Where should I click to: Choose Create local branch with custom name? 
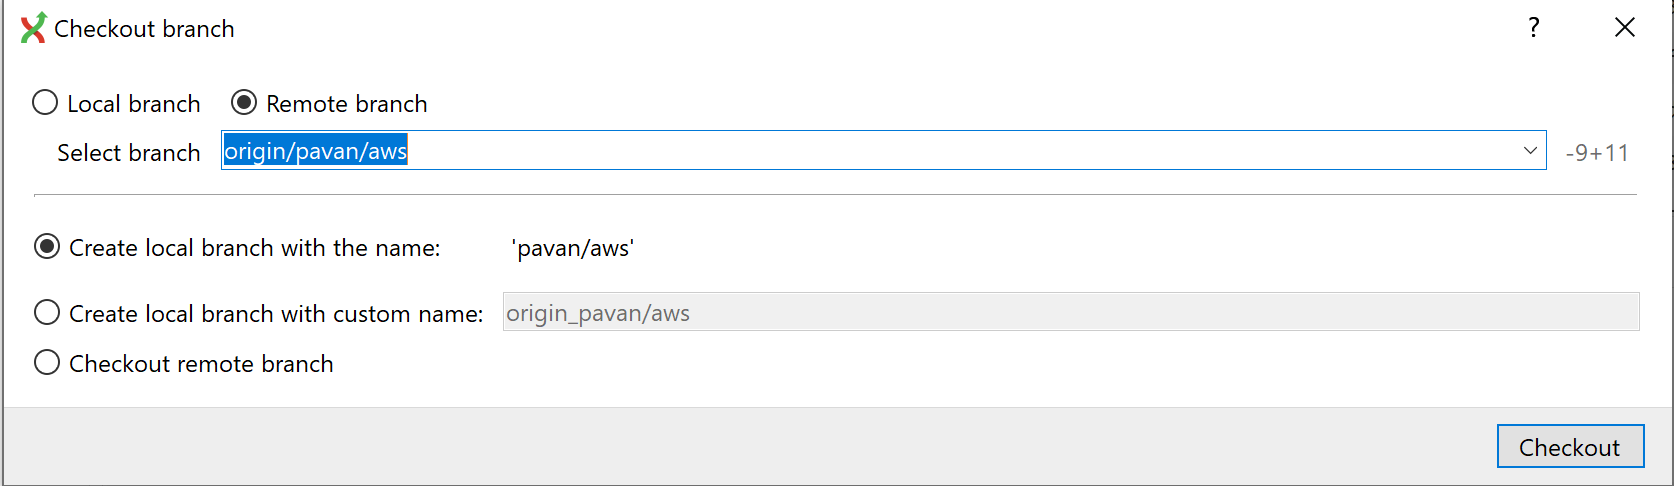click(x=47, y=313)
